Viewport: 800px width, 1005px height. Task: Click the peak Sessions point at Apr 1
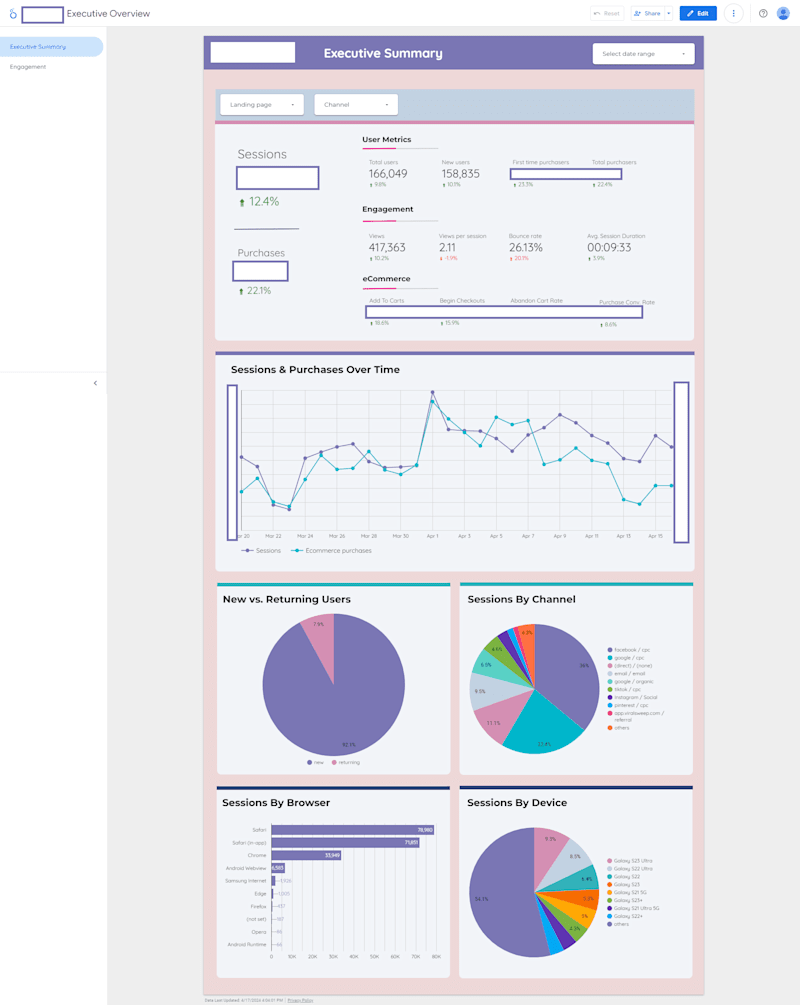click(x=432, y=392)
